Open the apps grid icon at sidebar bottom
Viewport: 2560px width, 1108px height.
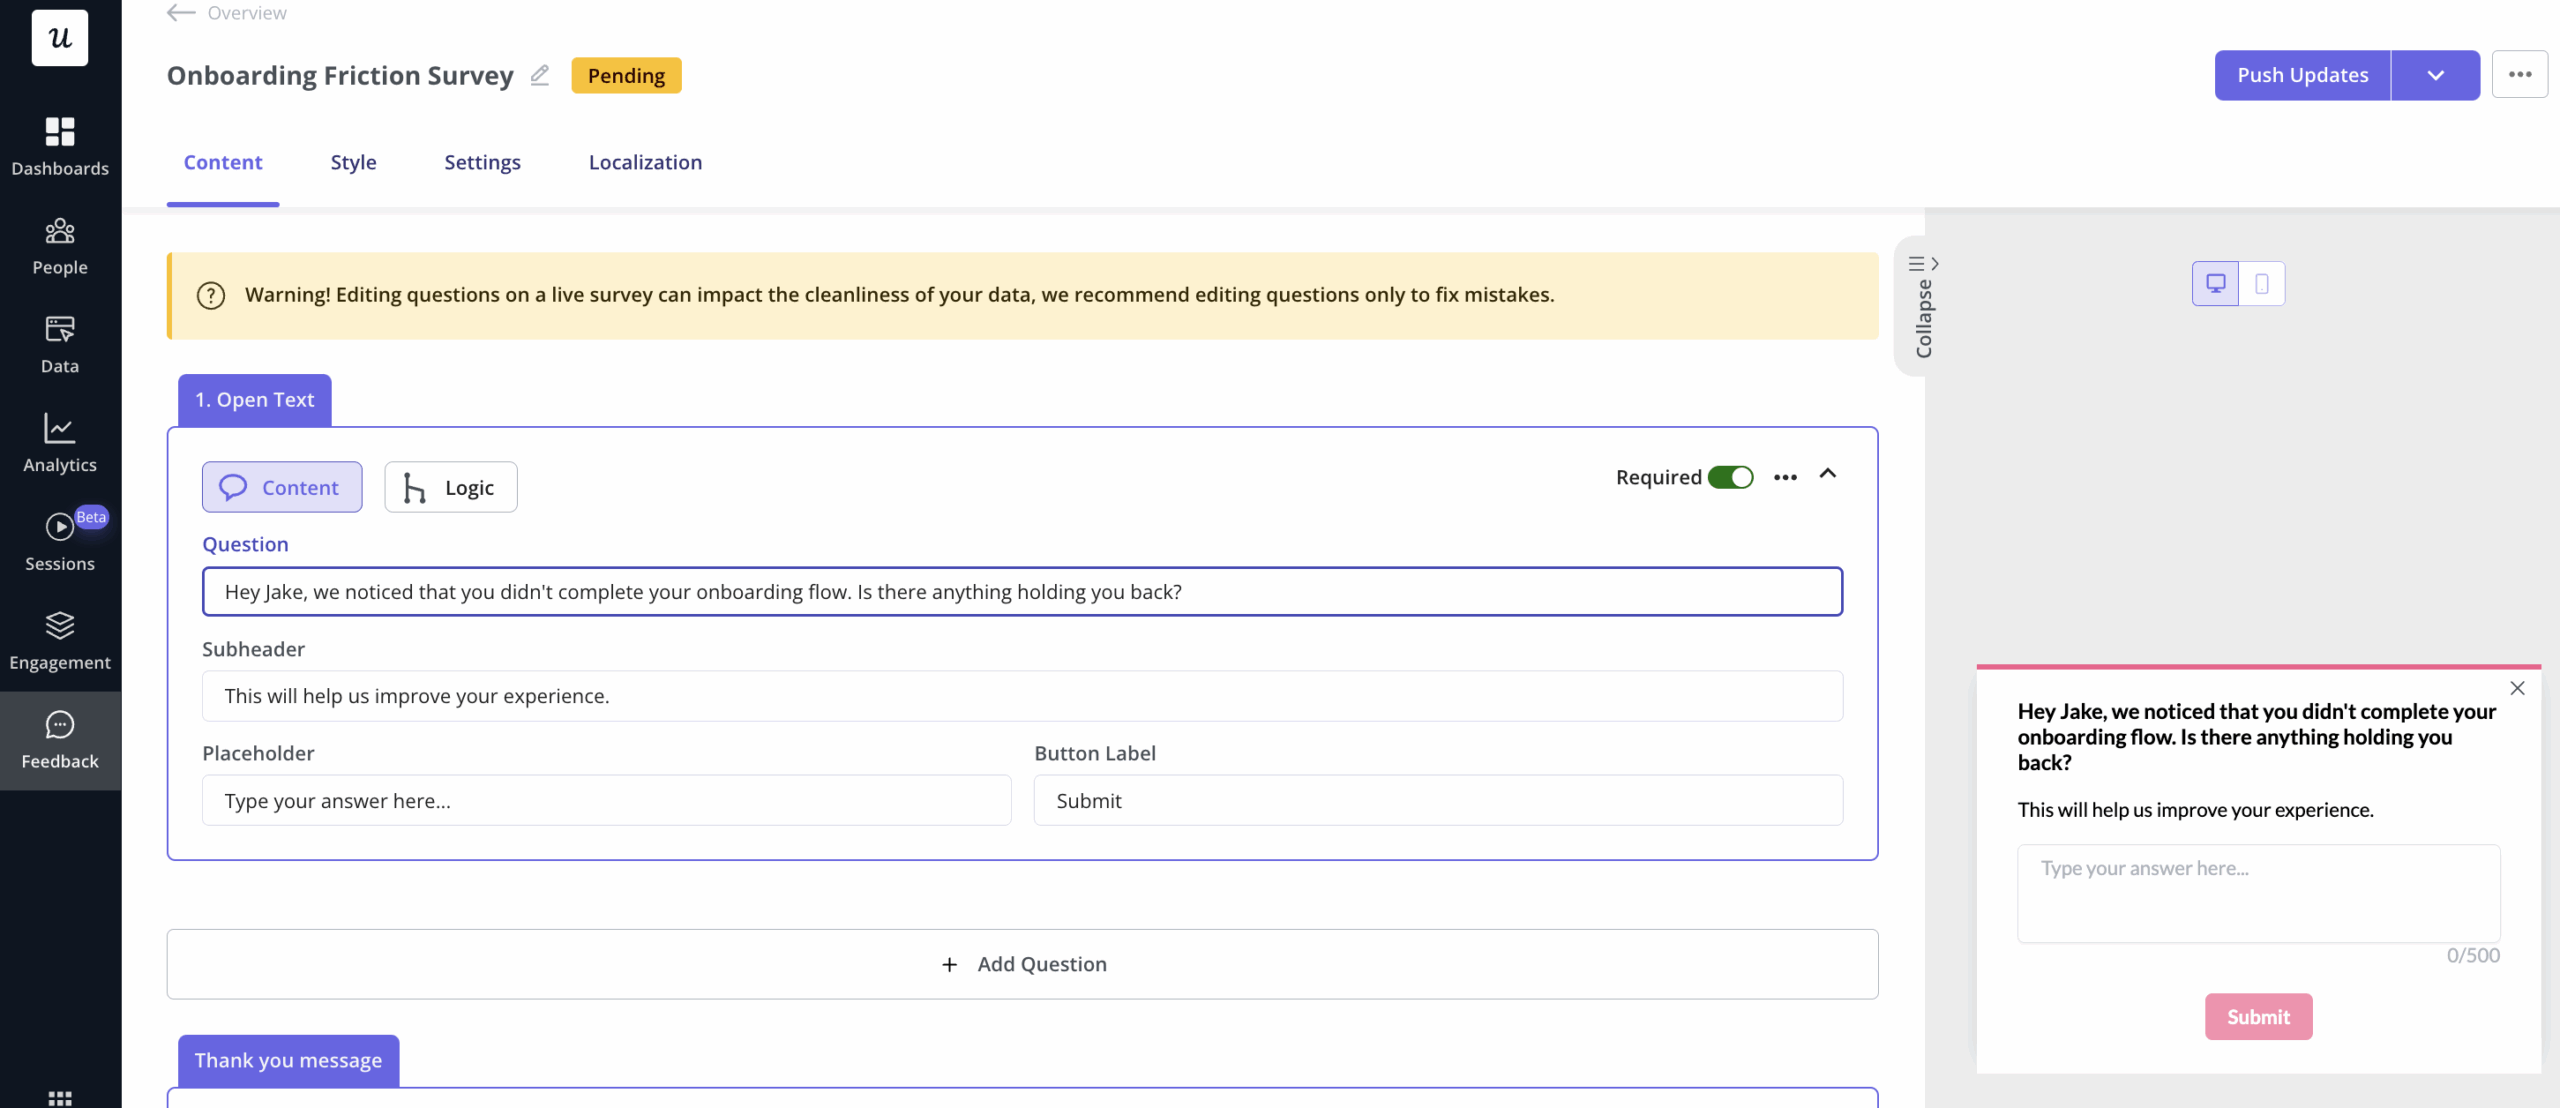[60, 1098]
